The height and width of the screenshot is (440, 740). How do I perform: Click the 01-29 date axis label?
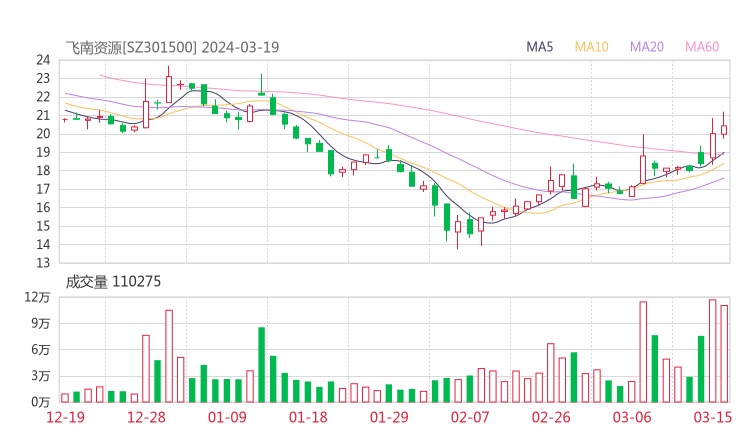(x=389, y=417)
